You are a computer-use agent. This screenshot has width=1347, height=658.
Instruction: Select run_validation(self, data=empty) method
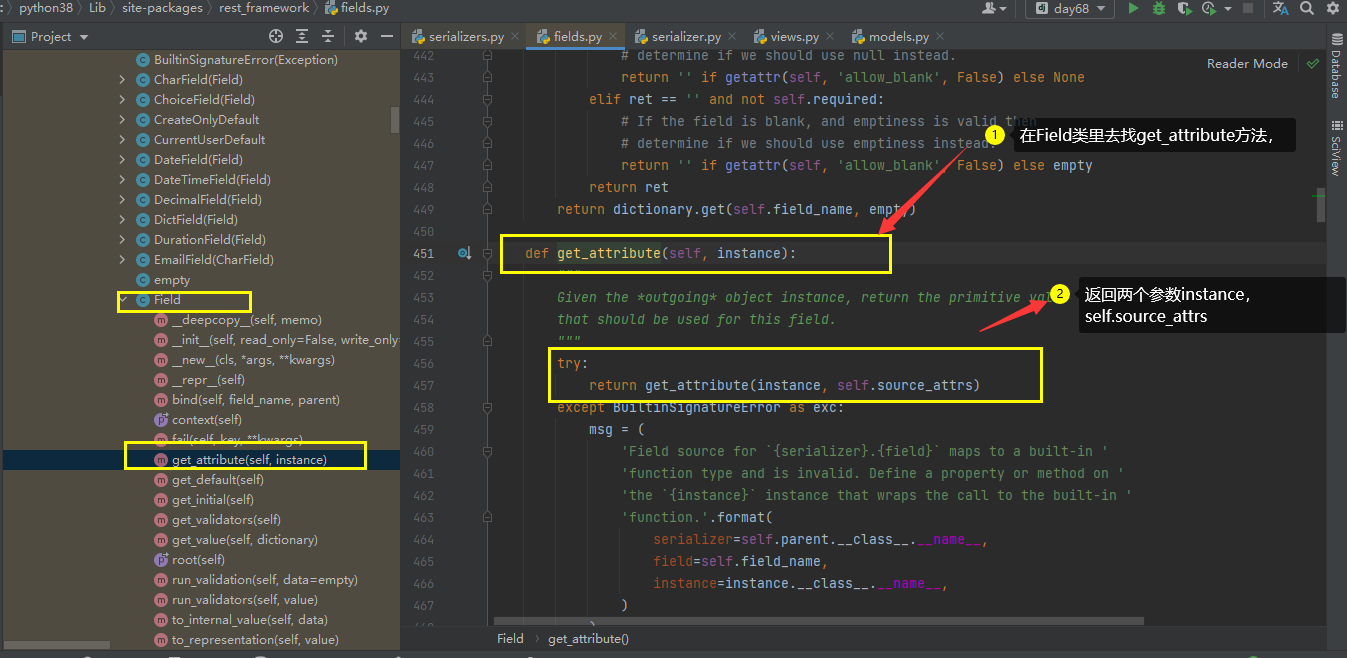point(264,580)
